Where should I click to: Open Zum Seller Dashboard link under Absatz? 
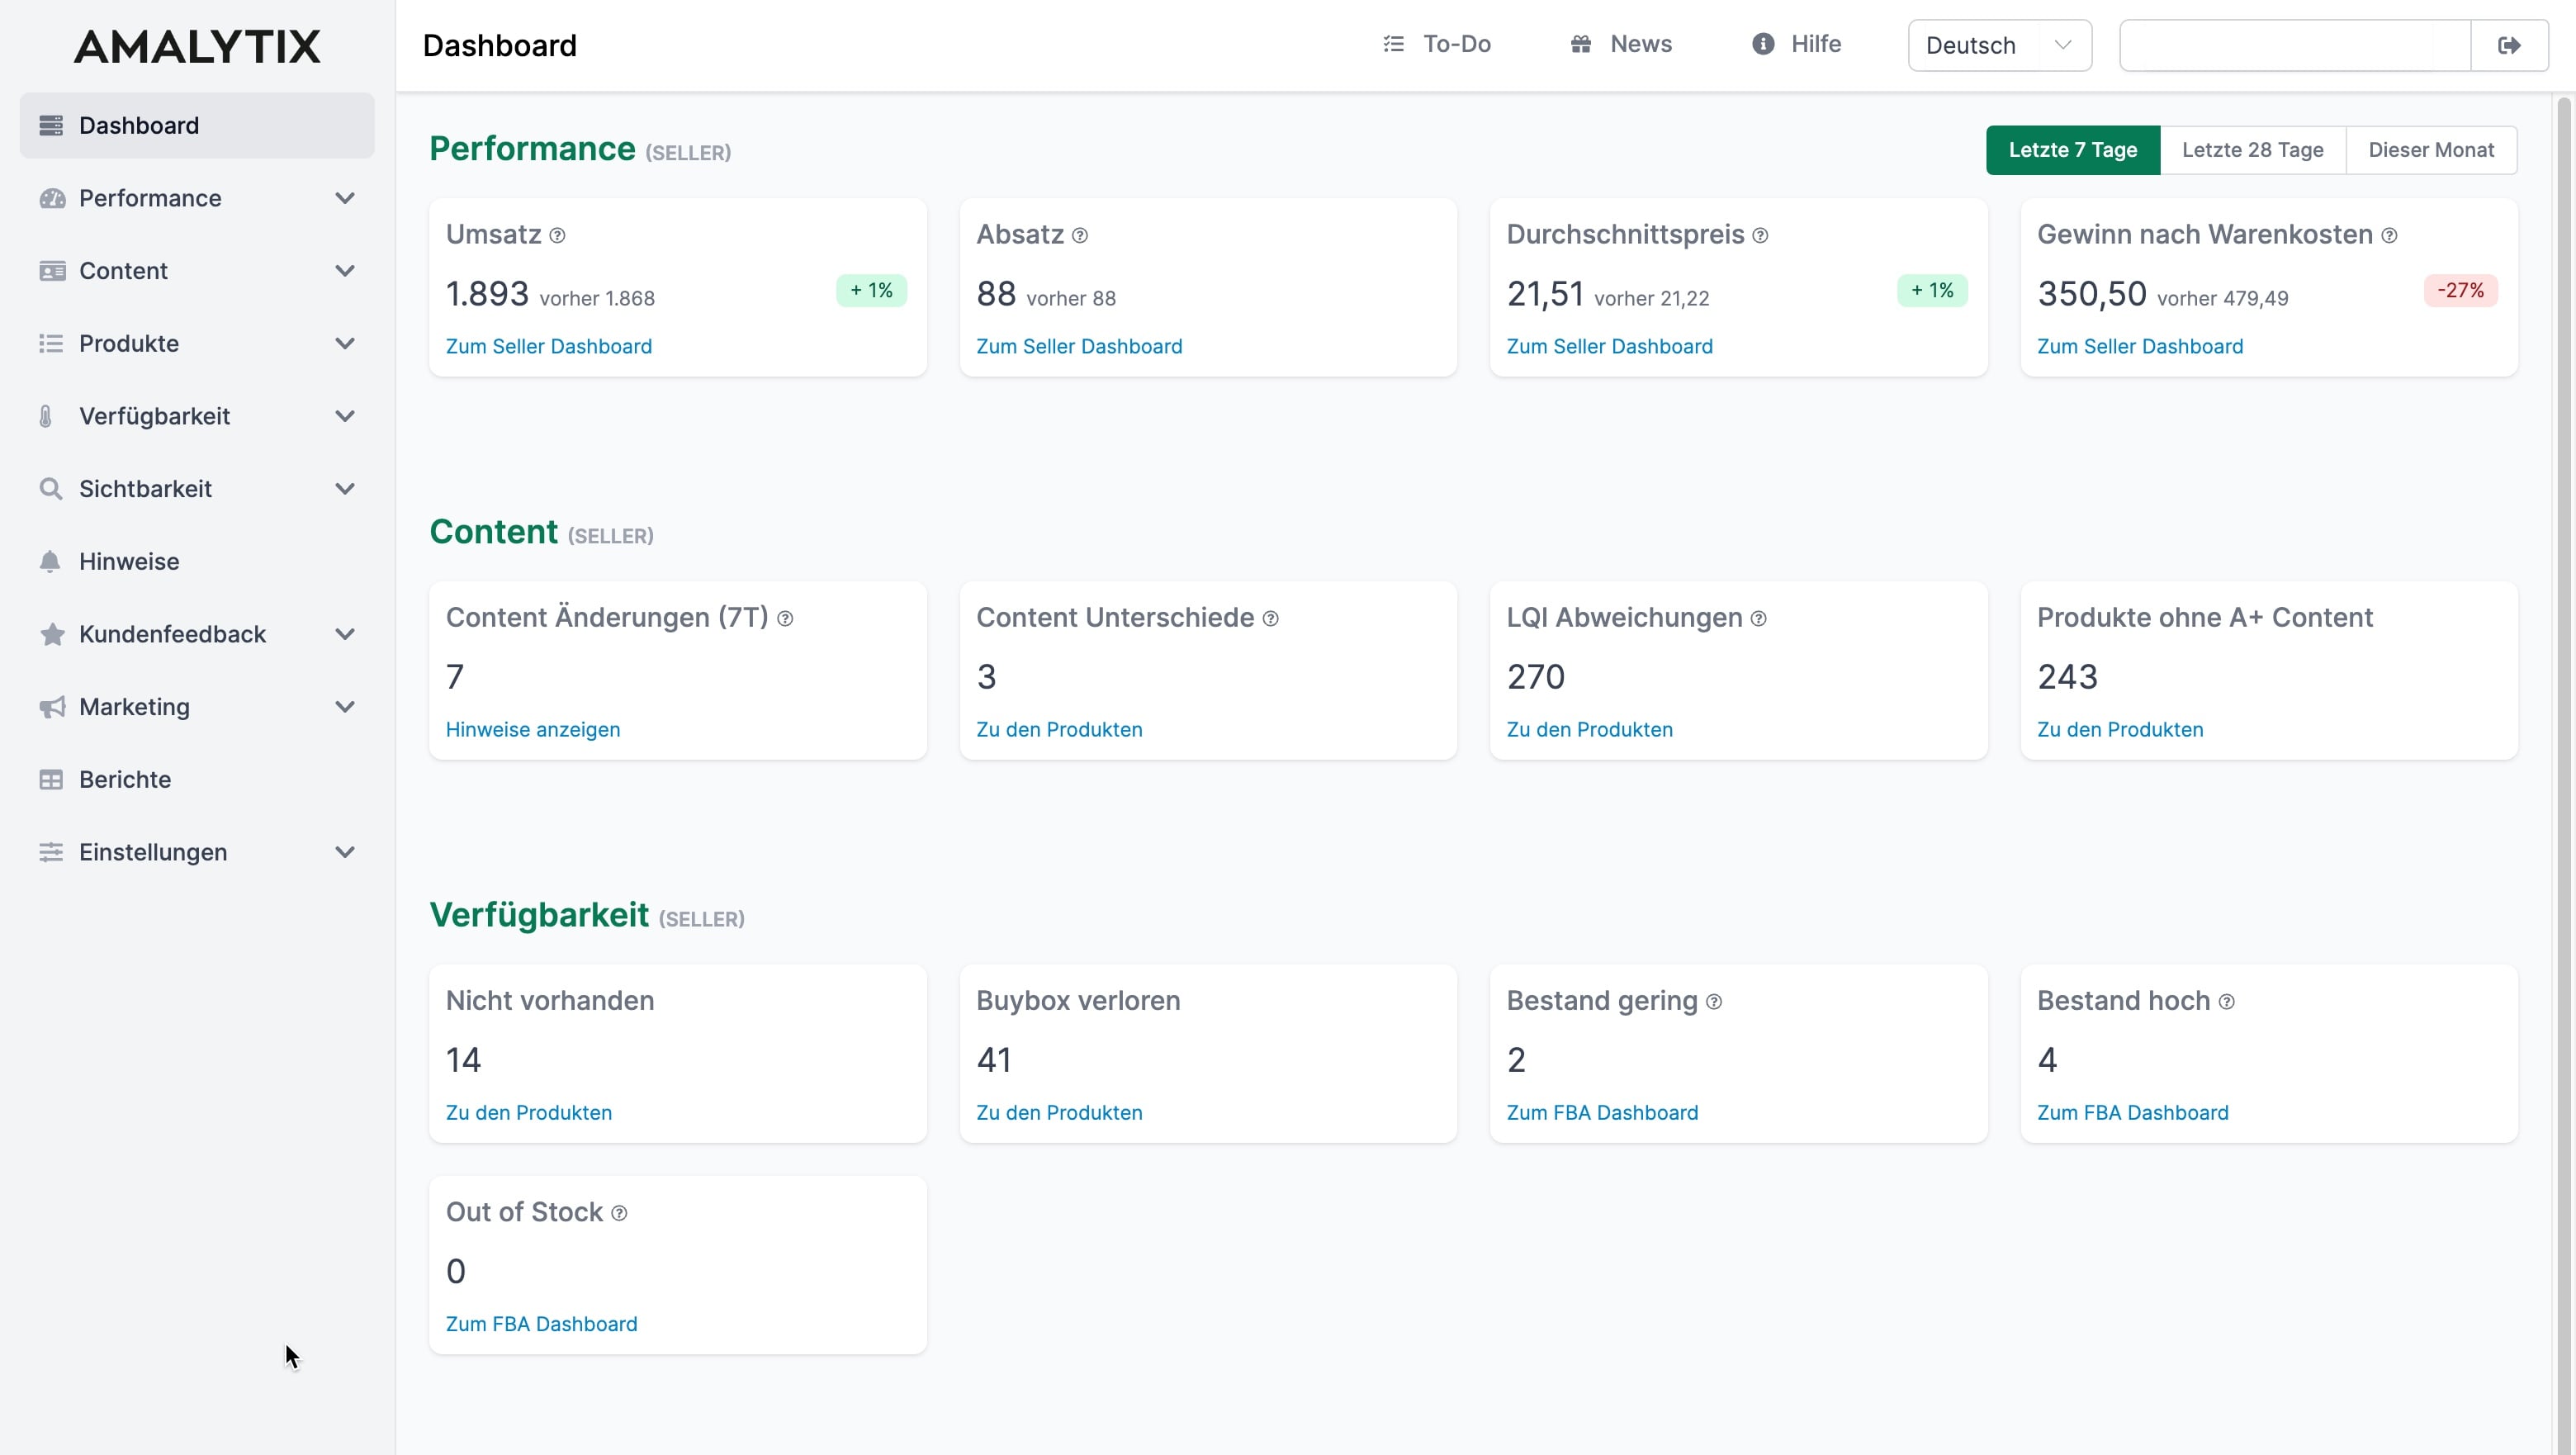[x=1079, y=346]
